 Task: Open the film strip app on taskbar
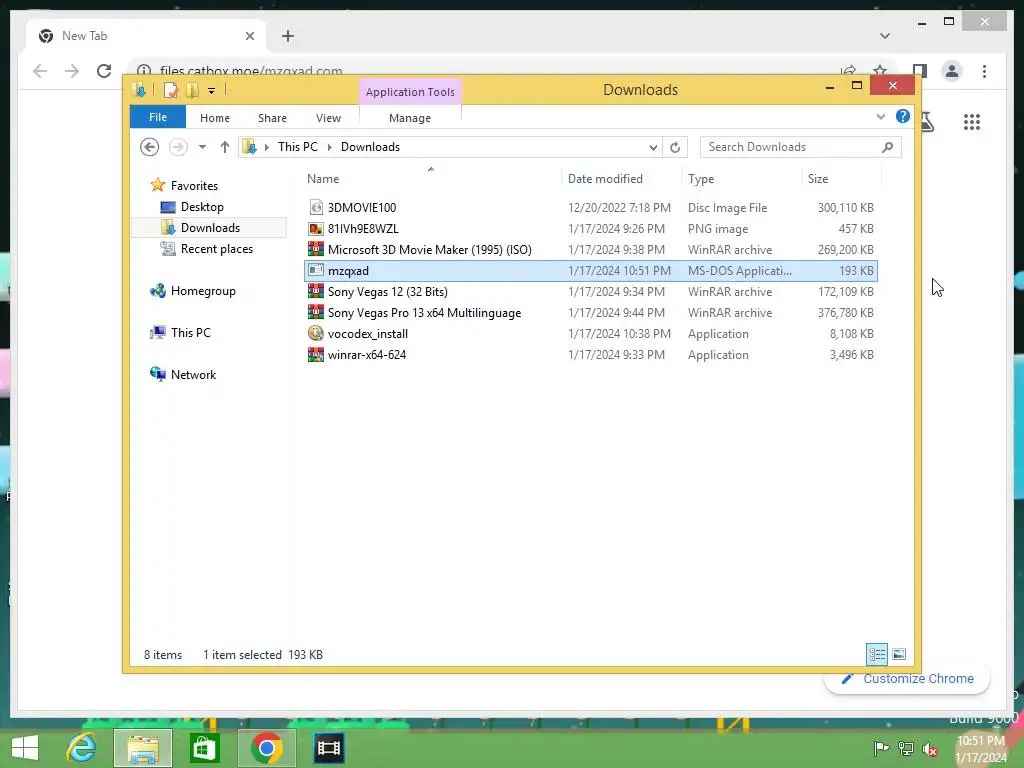328,748
